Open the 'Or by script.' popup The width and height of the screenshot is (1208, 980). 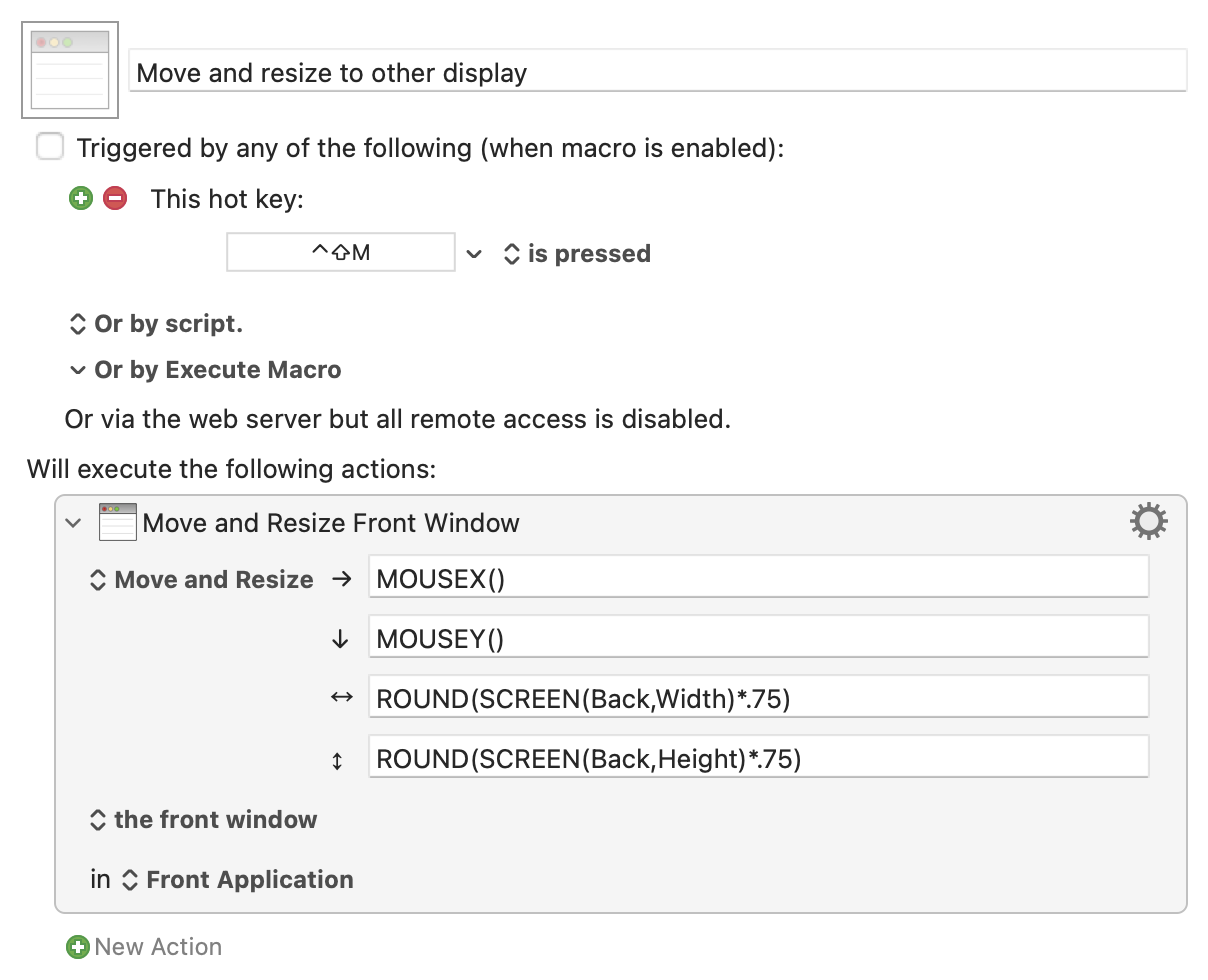point(155,324)
